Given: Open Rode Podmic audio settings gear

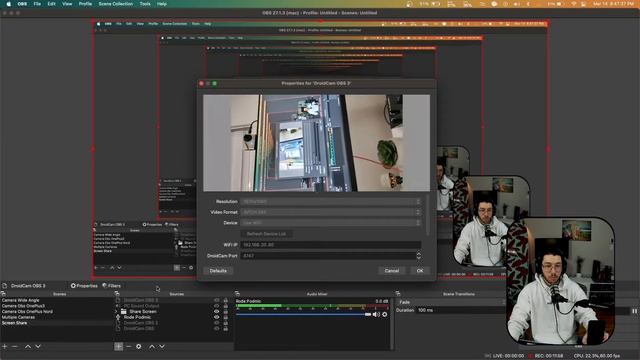Looking at the screenshot, I should [x=384, y=314].
